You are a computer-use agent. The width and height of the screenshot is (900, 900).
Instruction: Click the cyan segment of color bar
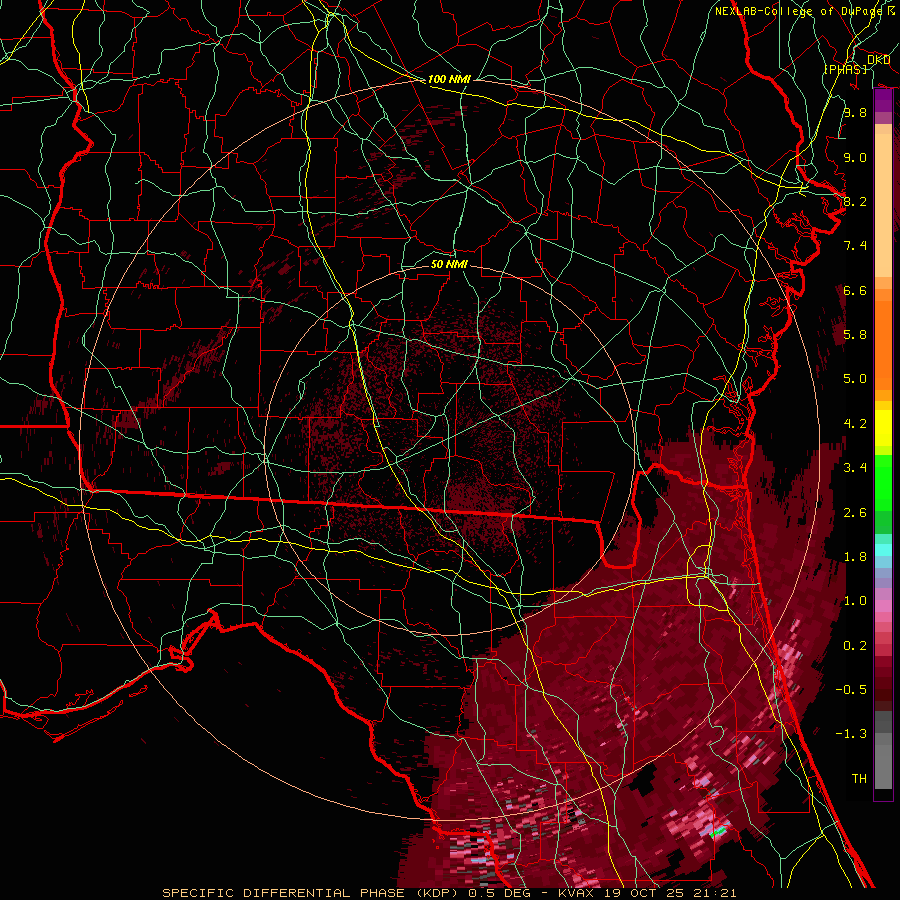tap(883, 550)
